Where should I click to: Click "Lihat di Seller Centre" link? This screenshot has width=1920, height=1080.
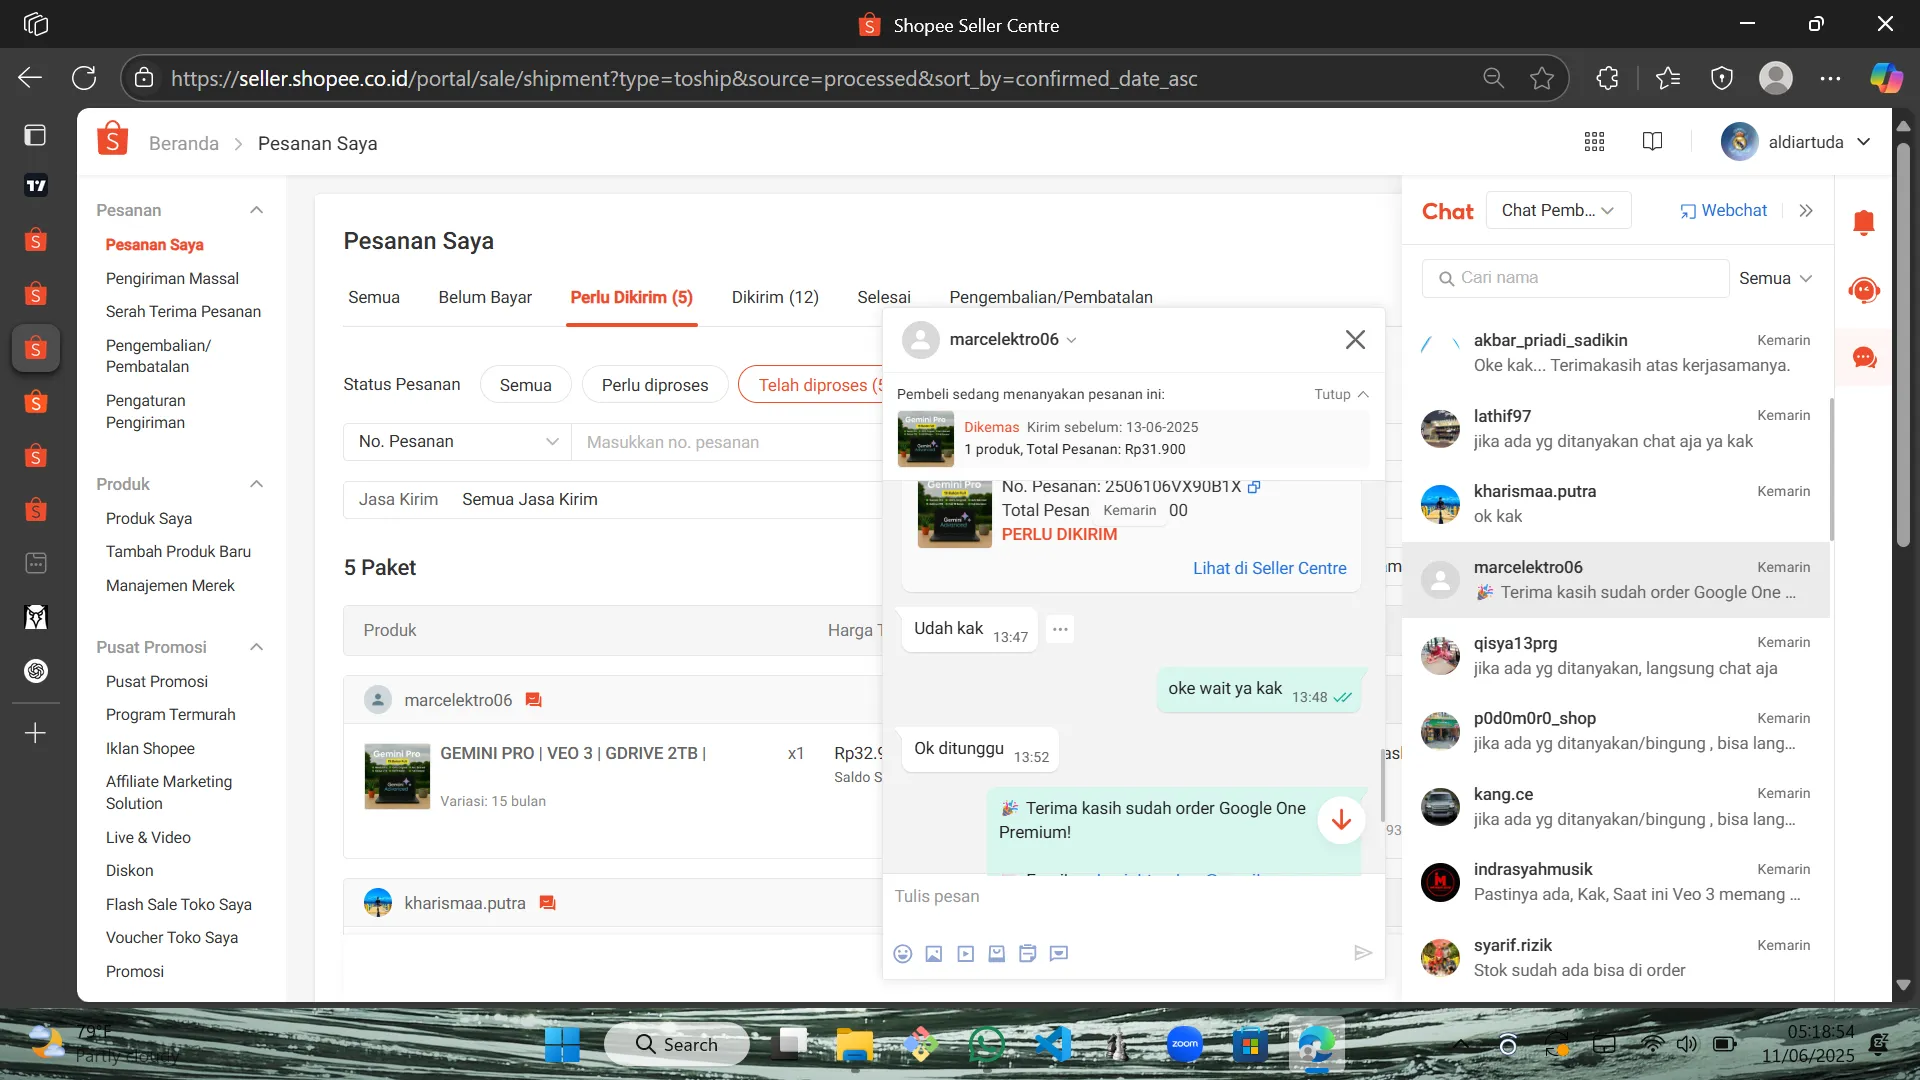coord(1270,568)
